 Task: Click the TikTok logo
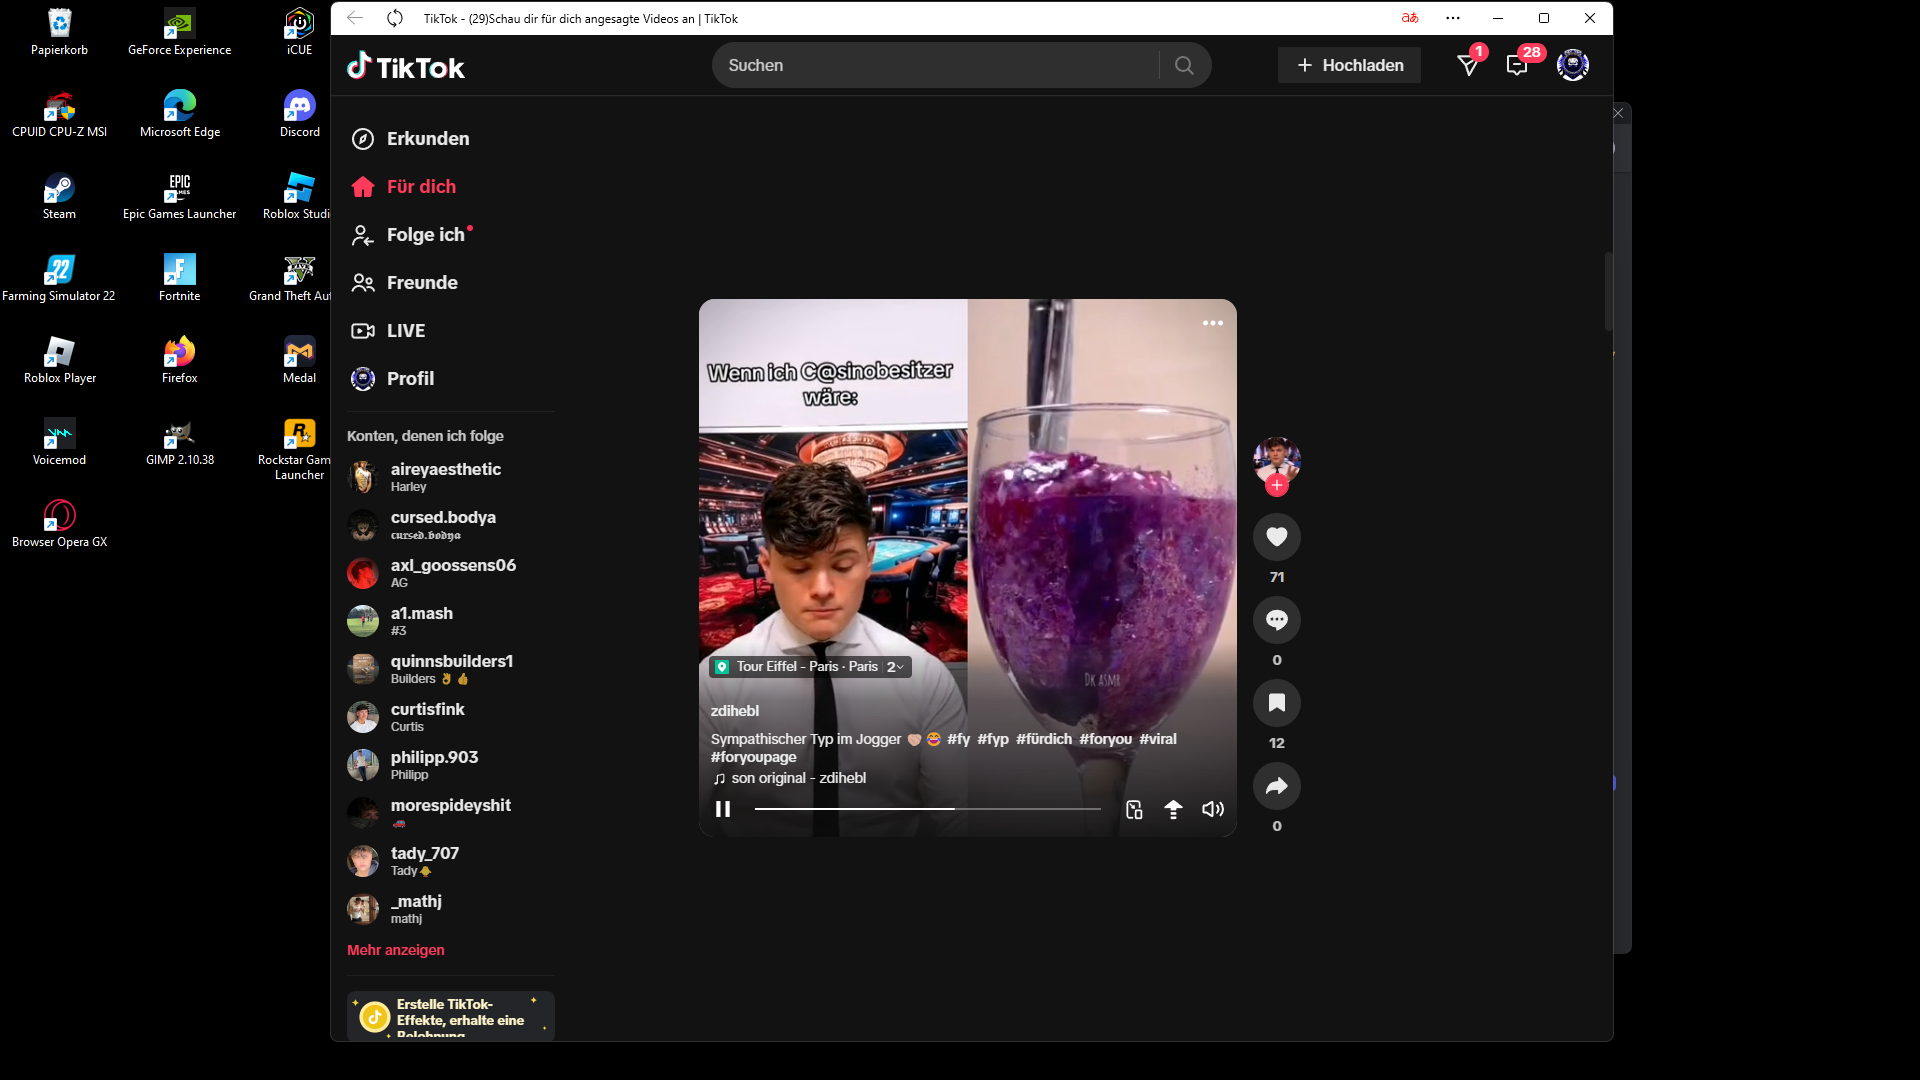pos(406,66)
